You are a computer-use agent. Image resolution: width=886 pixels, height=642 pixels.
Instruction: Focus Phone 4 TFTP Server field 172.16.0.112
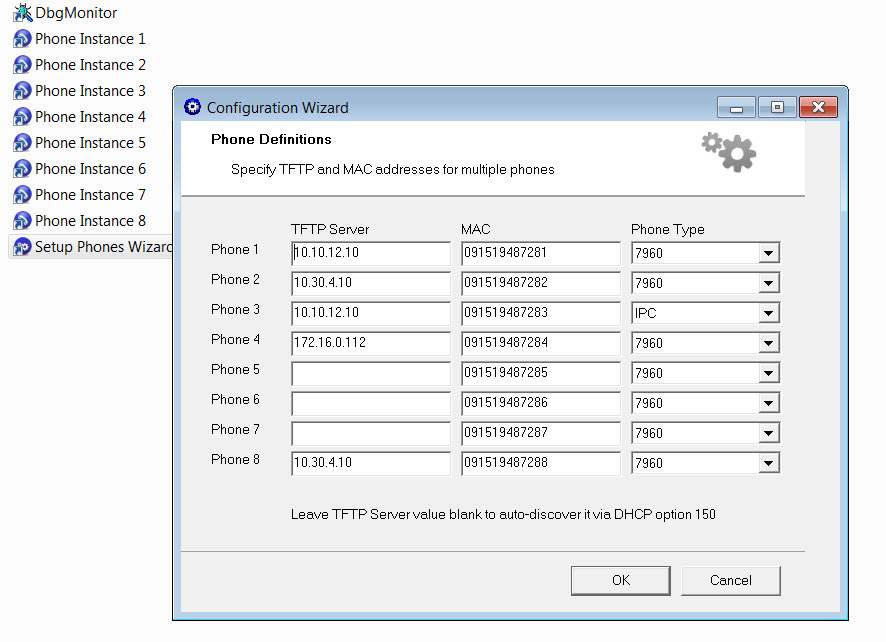(371, 344)
